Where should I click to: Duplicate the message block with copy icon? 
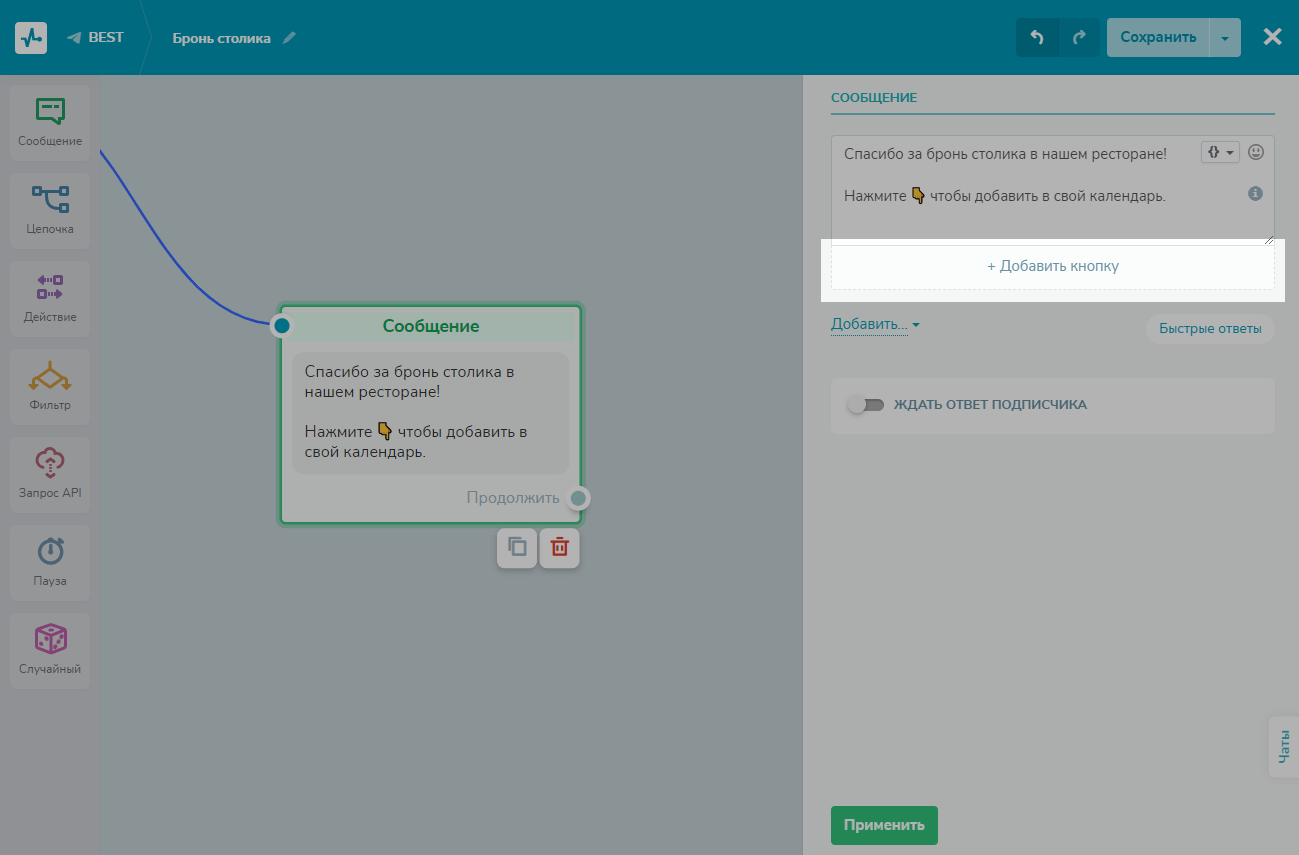[x=517, y=548]
